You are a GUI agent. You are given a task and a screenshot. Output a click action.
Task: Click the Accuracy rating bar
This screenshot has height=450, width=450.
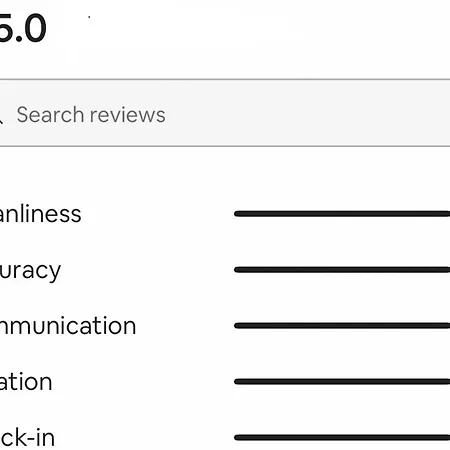coord(342,270)
